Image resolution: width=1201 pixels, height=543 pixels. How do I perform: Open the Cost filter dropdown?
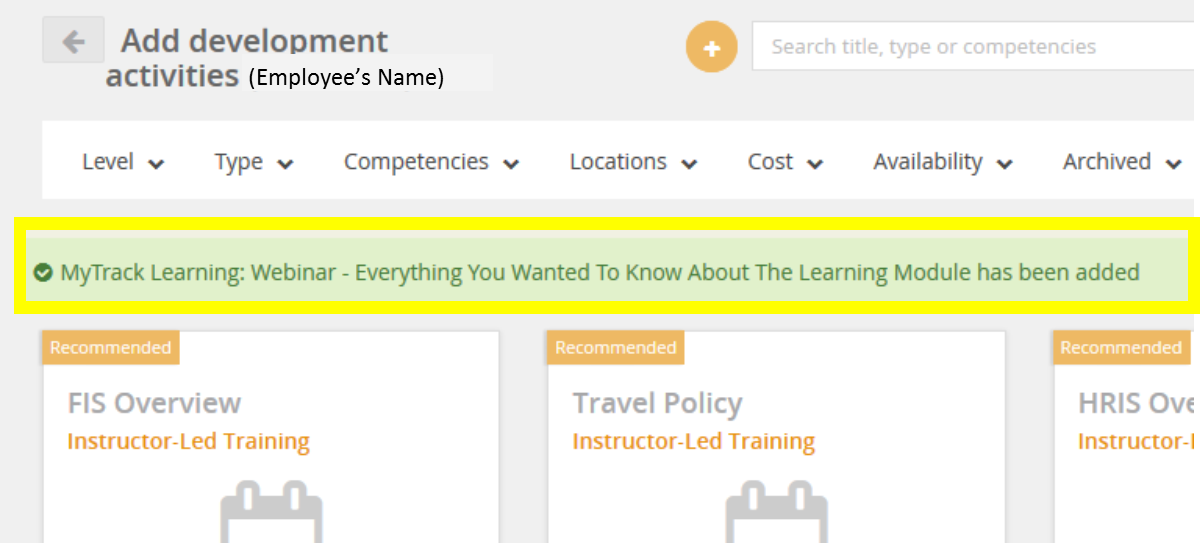[785, 162]
